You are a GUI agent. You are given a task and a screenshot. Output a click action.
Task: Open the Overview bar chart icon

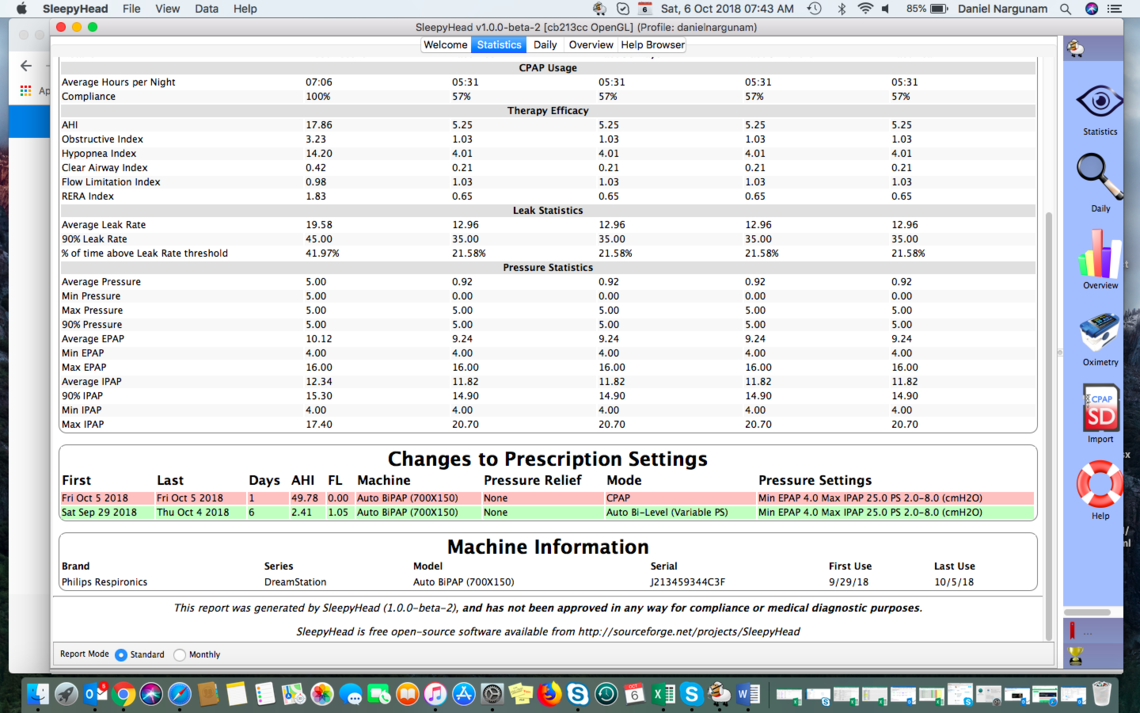(x=1099, y=254)
